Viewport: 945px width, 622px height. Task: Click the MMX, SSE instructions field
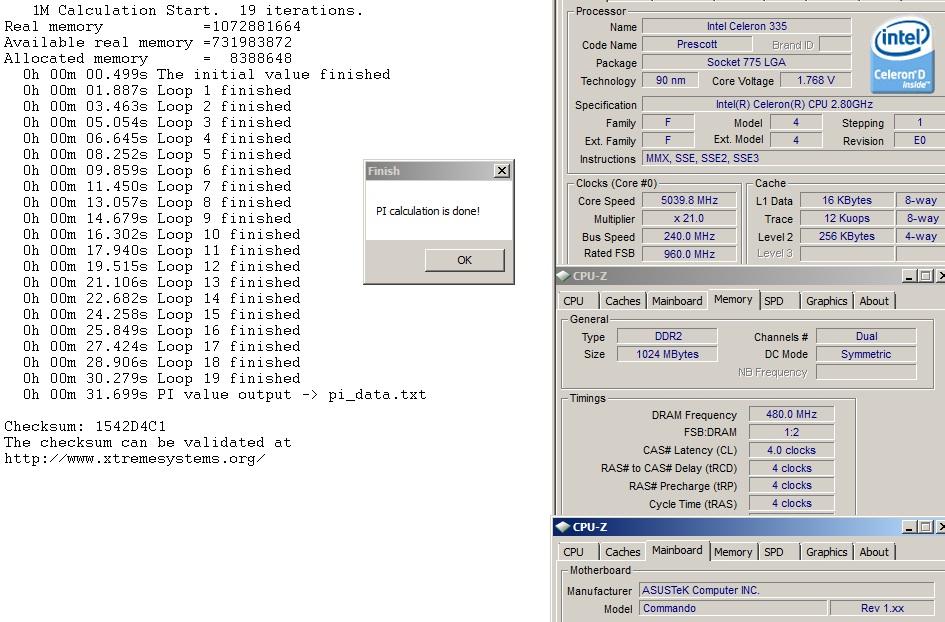[x=794, y=159]
